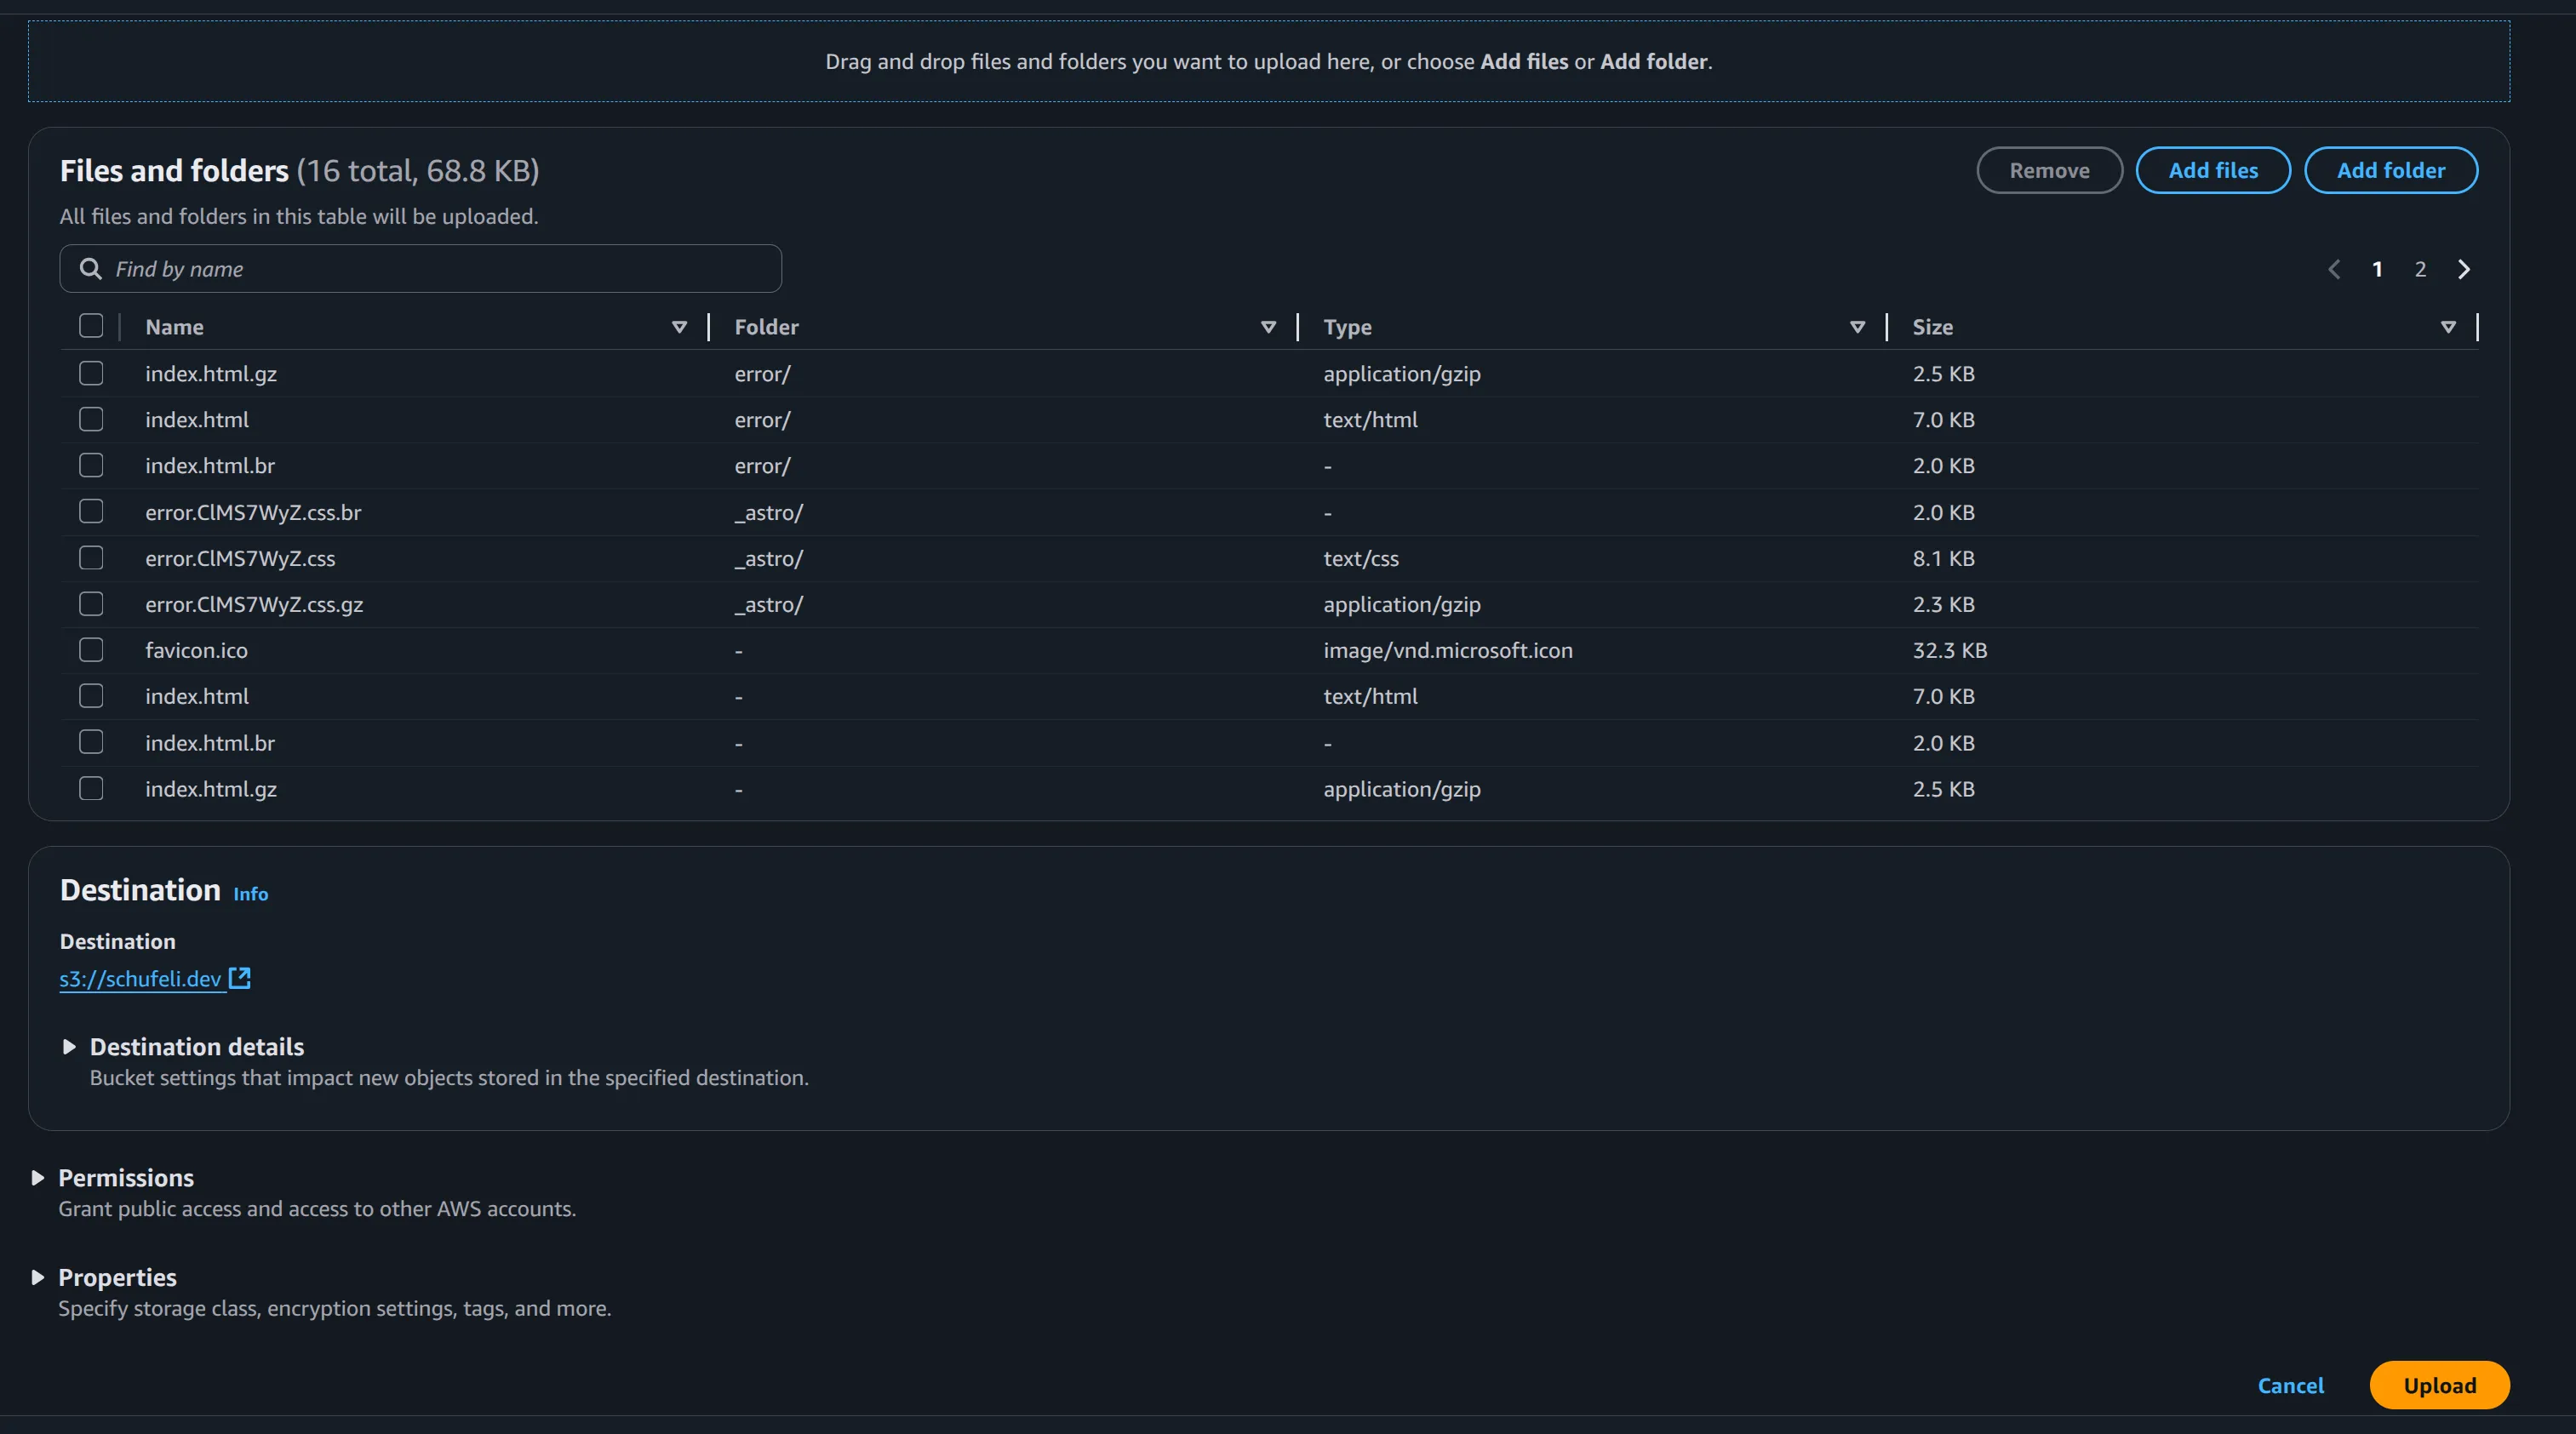The width and height of the screenshot is (2576, 1434).
Task: Click the search magnifier icon
Action: pos(90,269)
